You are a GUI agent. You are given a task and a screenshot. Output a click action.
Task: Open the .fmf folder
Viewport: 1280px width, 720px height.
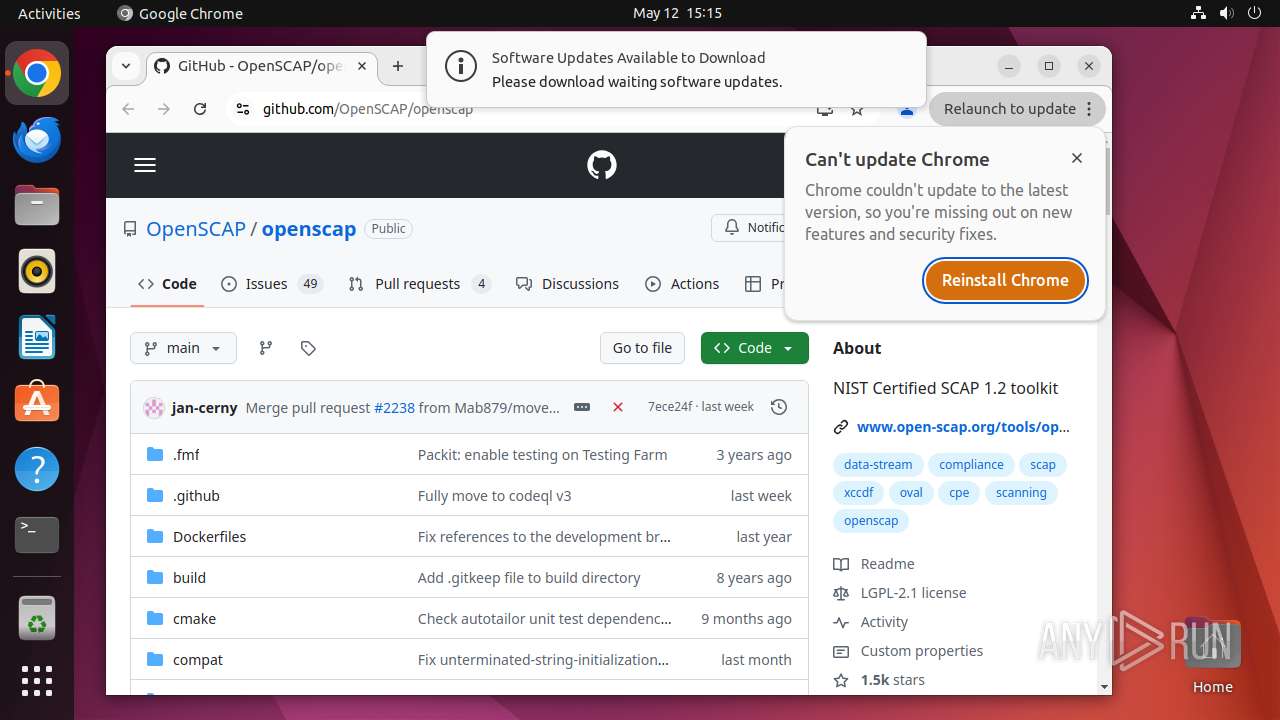pos(186,455)
